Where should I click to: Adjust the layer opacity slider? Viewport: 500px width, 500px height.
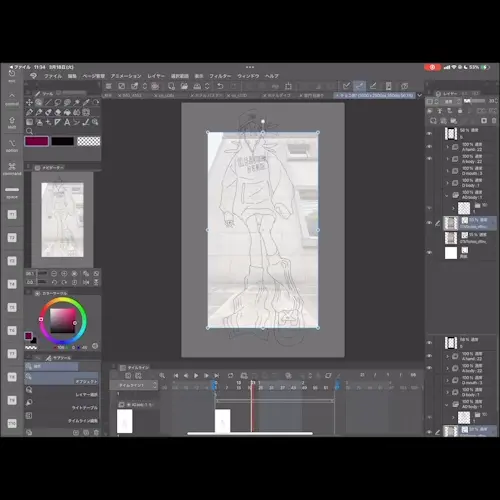(475, 101)
